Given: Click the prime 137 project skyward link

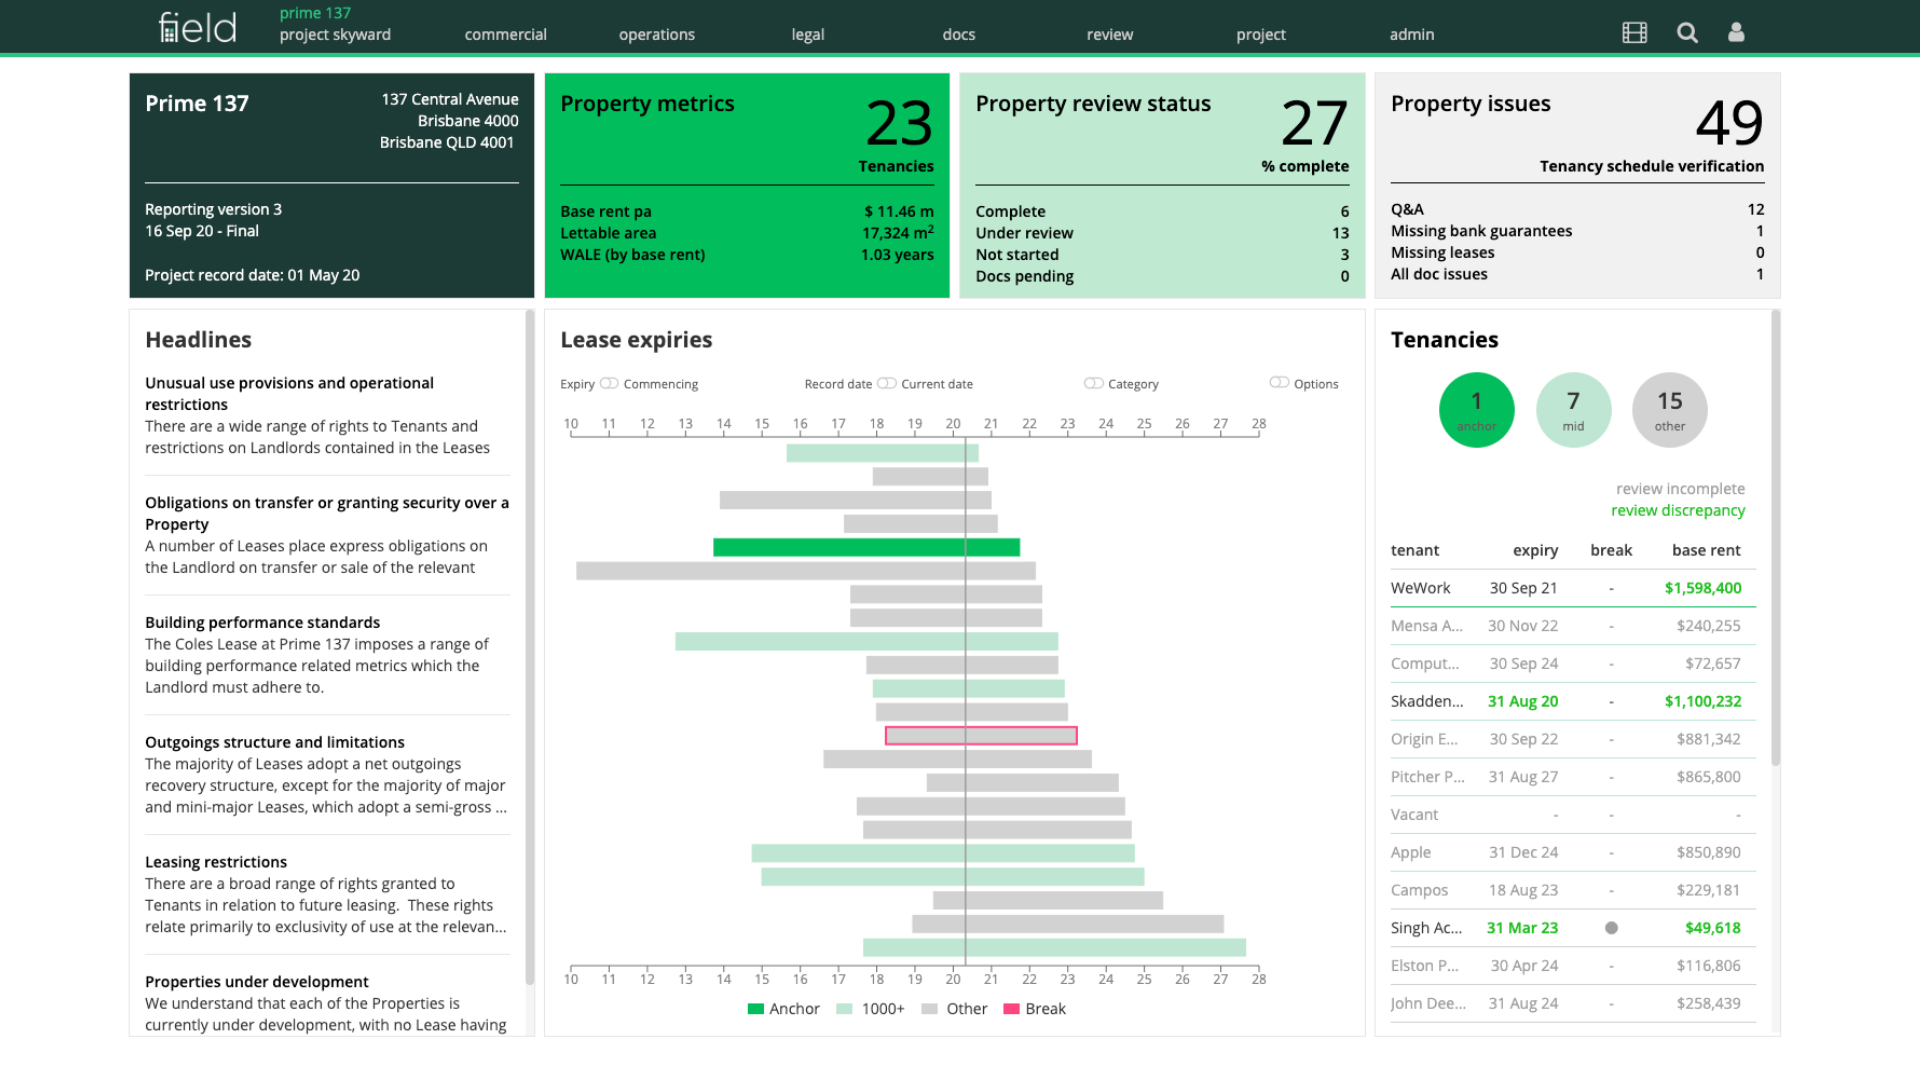Looking at the screenshot, I should pyautogui.click(x=335, y=24).
